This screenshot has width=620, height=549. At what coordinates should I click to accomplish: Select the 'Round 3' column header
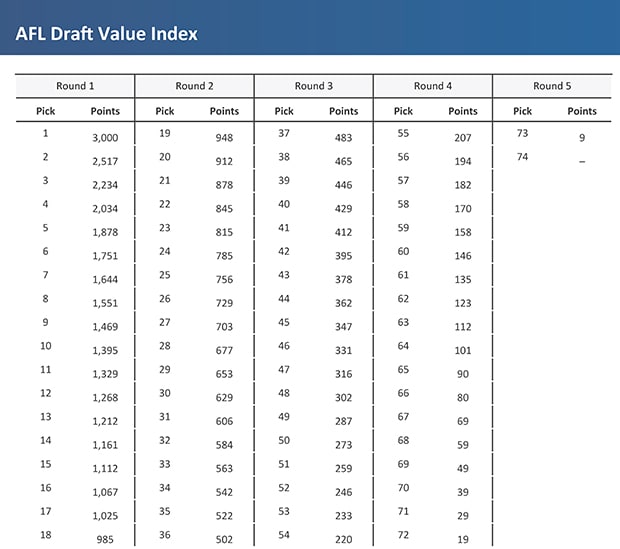[x=314, y=86]
